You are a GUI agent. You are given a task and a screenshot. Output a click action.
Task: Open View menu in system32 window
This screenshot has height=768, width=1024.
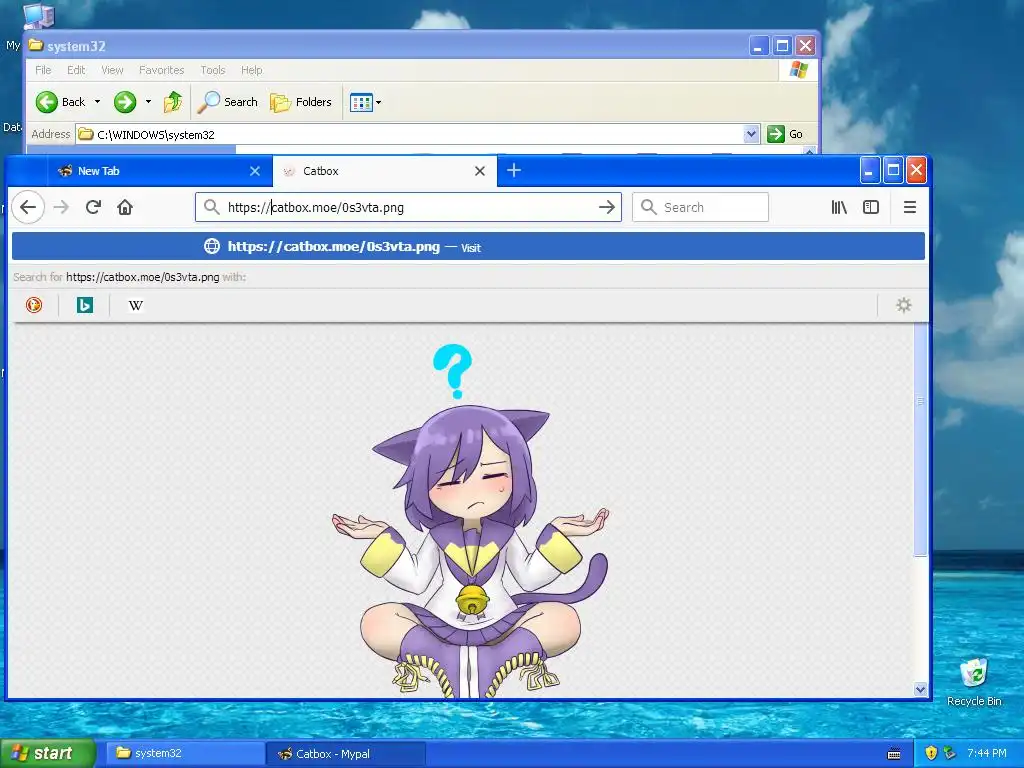pos(112,70)
